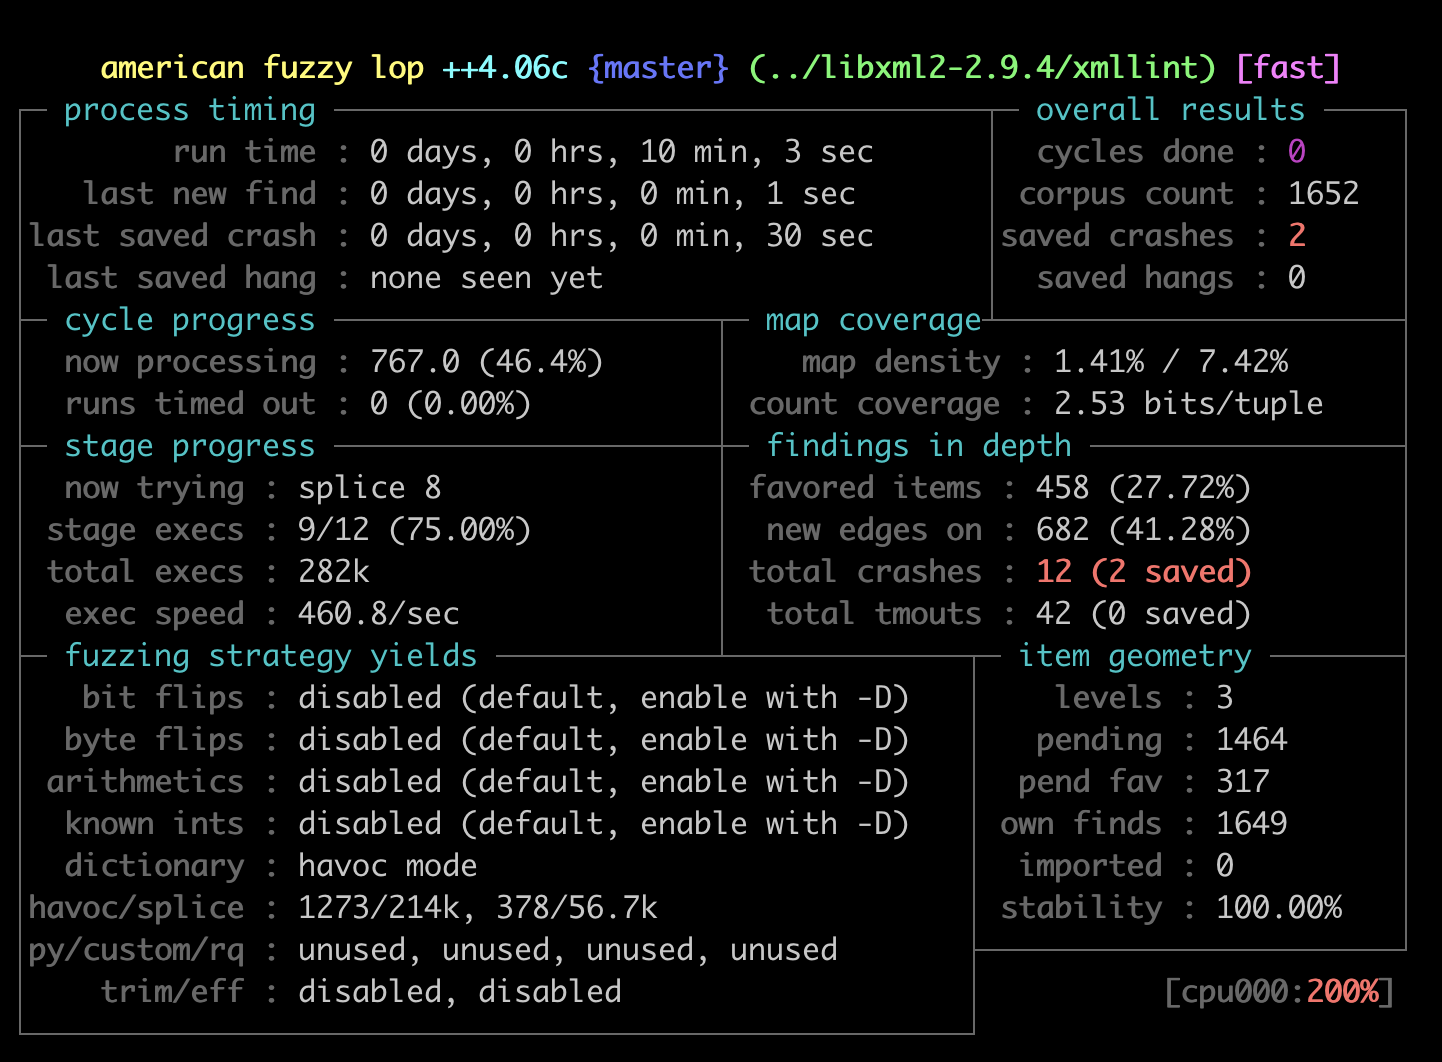
Task: Select the 'fuzzing strategy yields' section header
Action: 271,656
